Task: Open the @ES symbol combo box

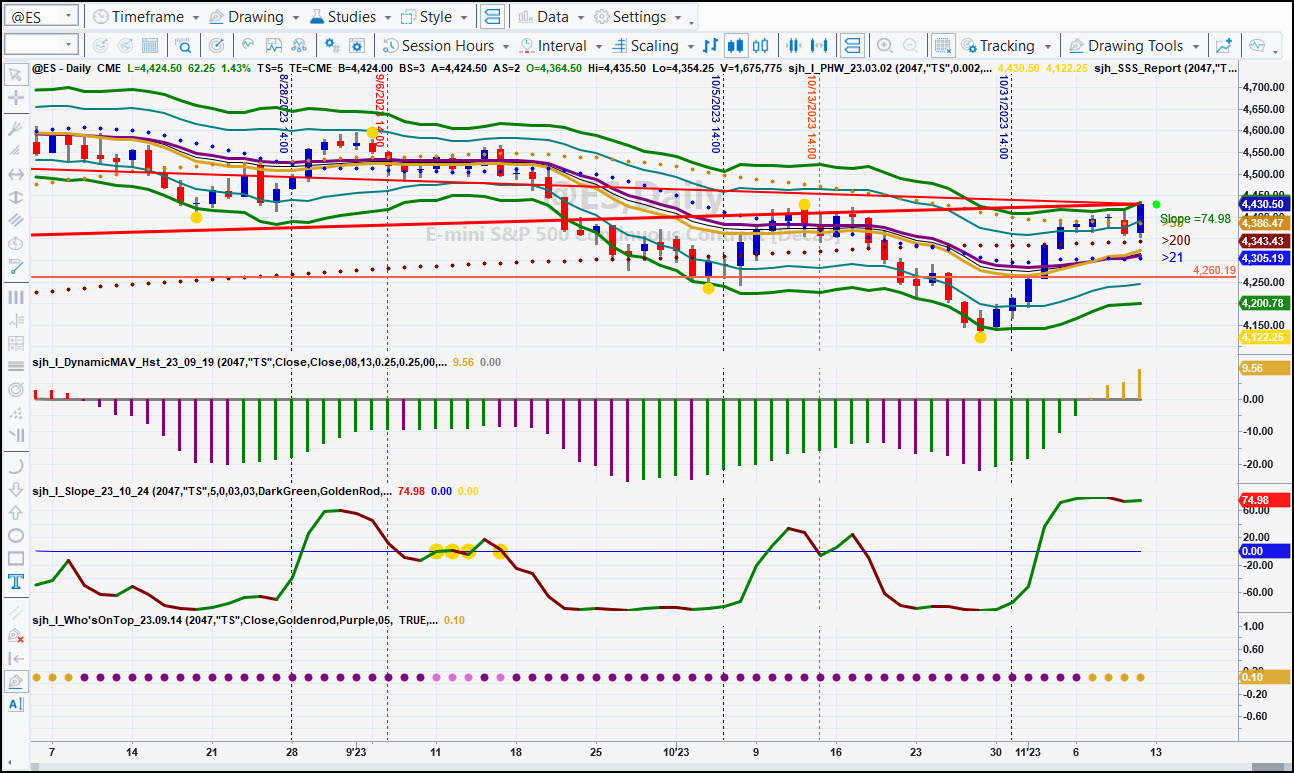Action: pos(41,16)
